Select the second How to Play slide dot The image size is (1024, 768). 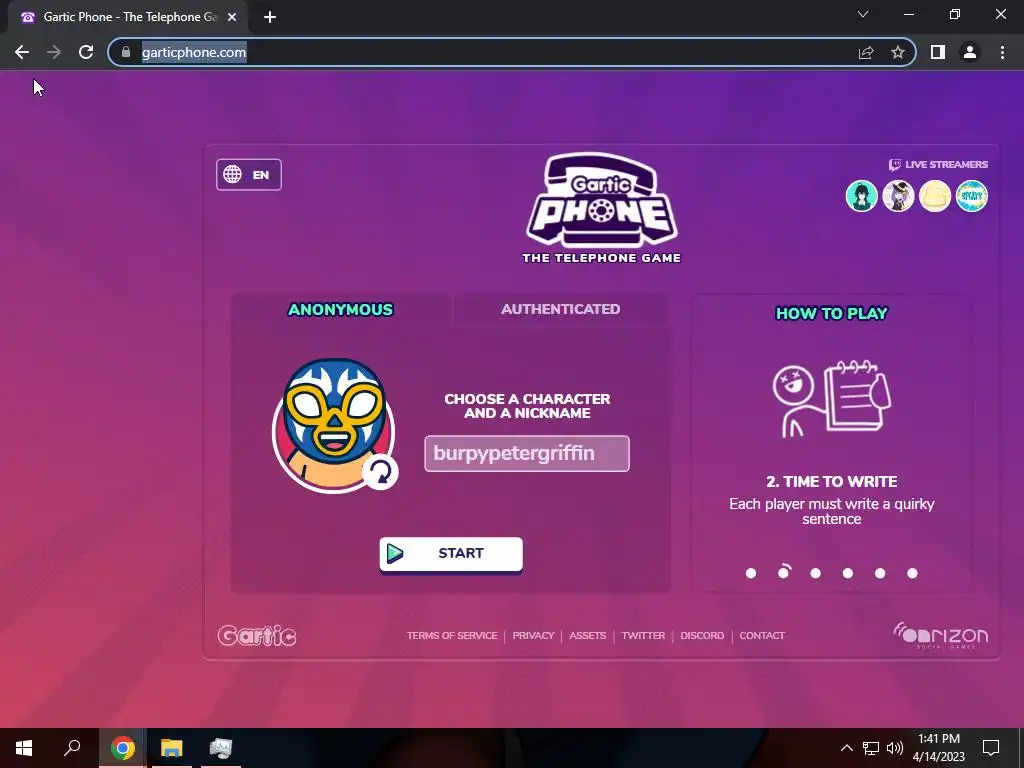click(784, 572)
